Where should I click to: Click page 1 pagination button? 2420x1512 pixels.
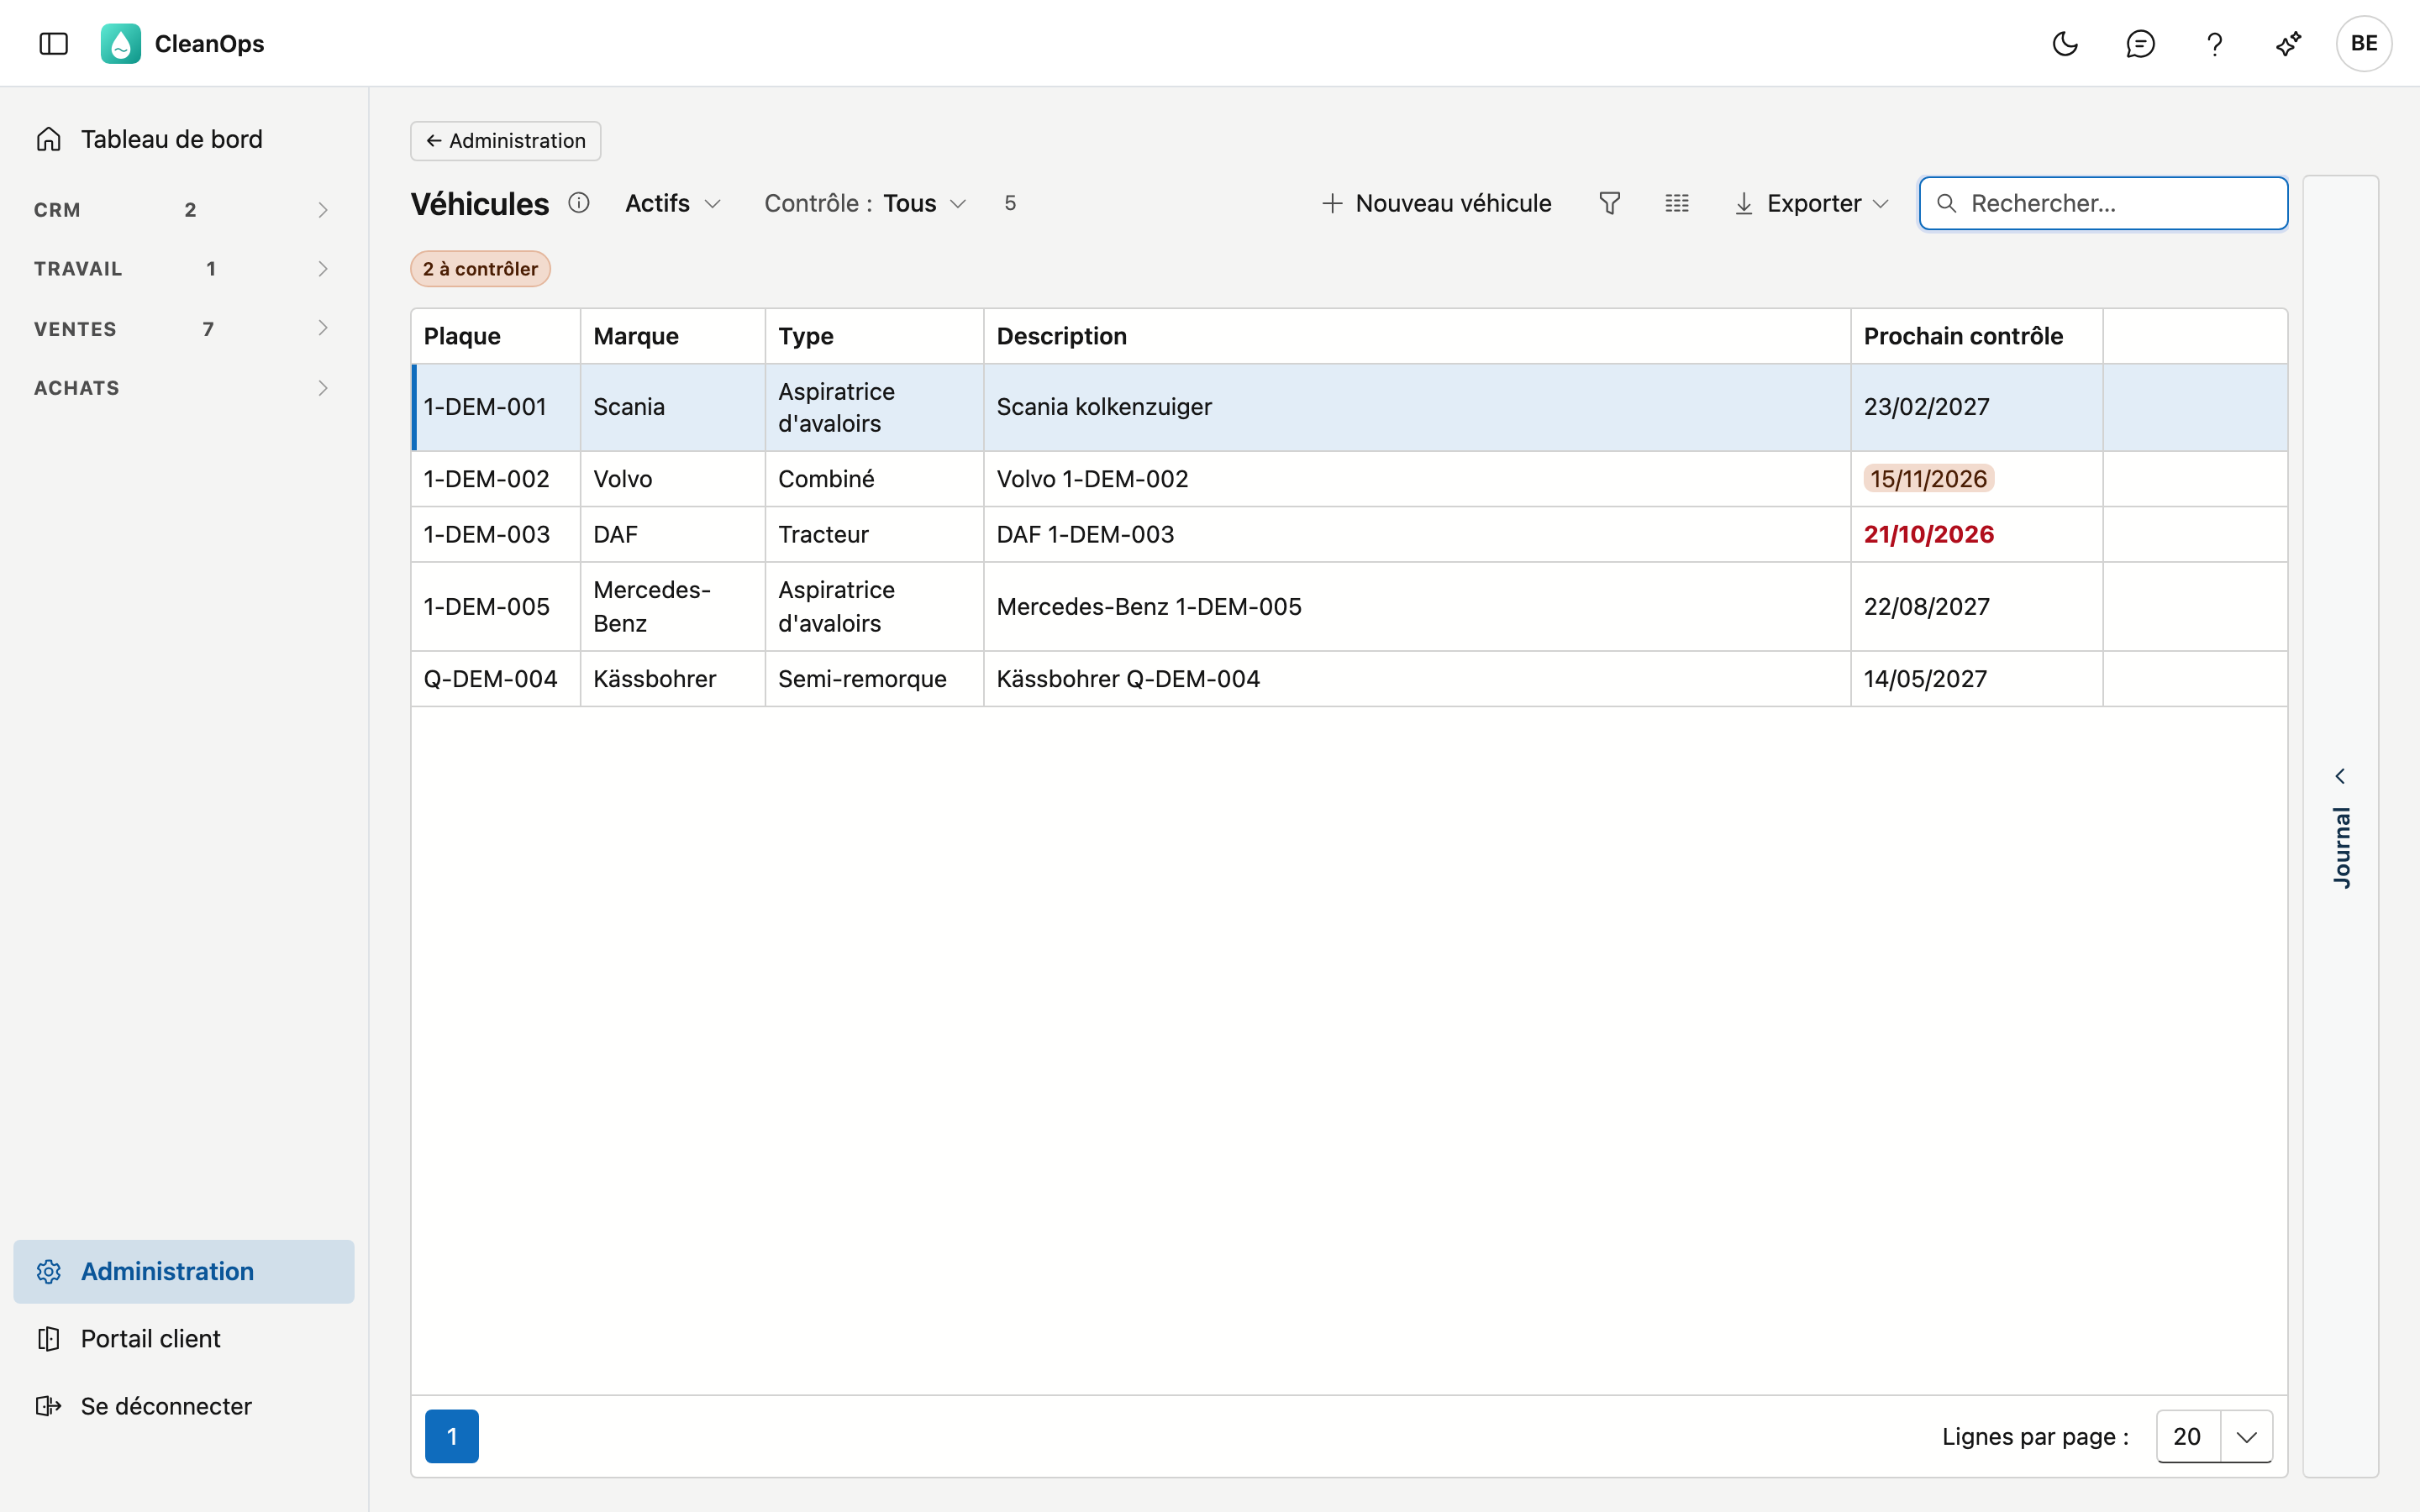click(452, 1436)
